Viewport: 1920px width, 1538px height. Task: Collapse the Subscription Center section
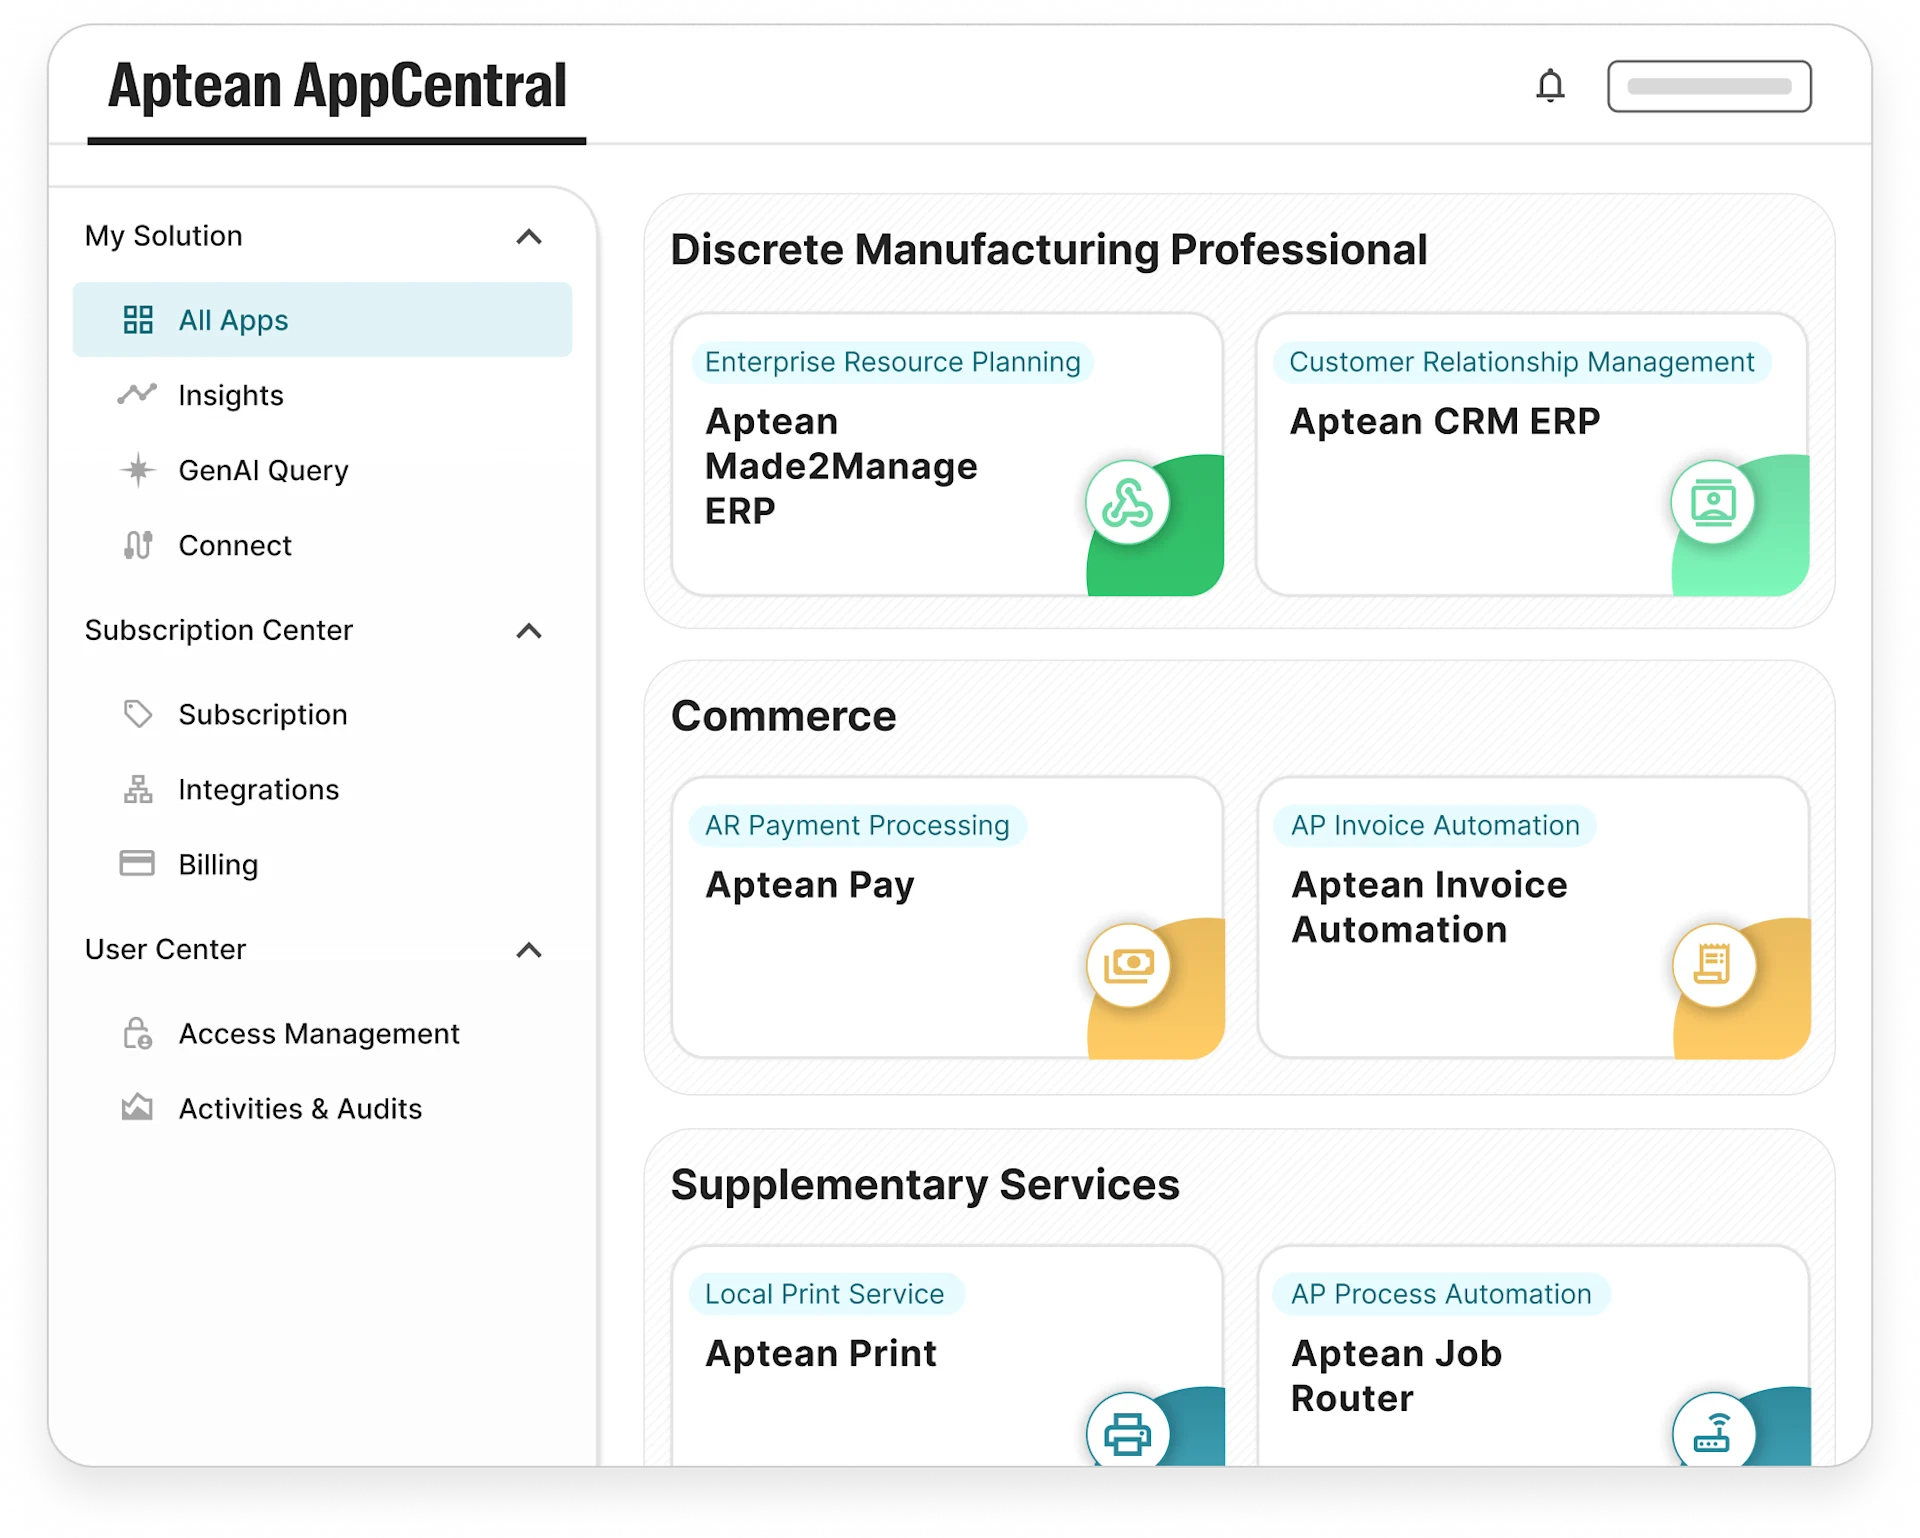coord(529,631)
